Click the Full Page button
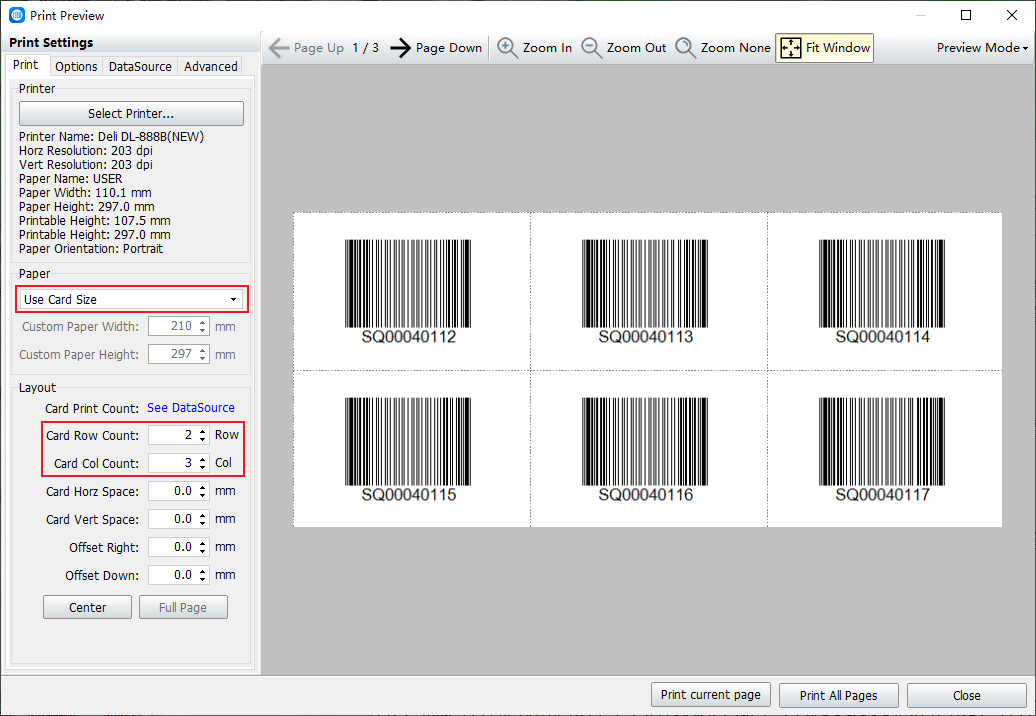 point(183,607)
